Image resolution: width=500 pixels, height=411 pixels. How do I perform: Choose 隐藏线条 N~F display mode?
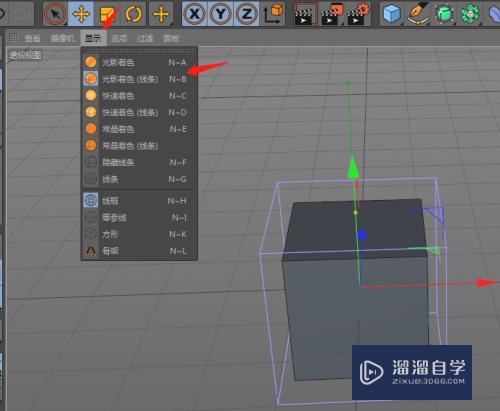139,162
